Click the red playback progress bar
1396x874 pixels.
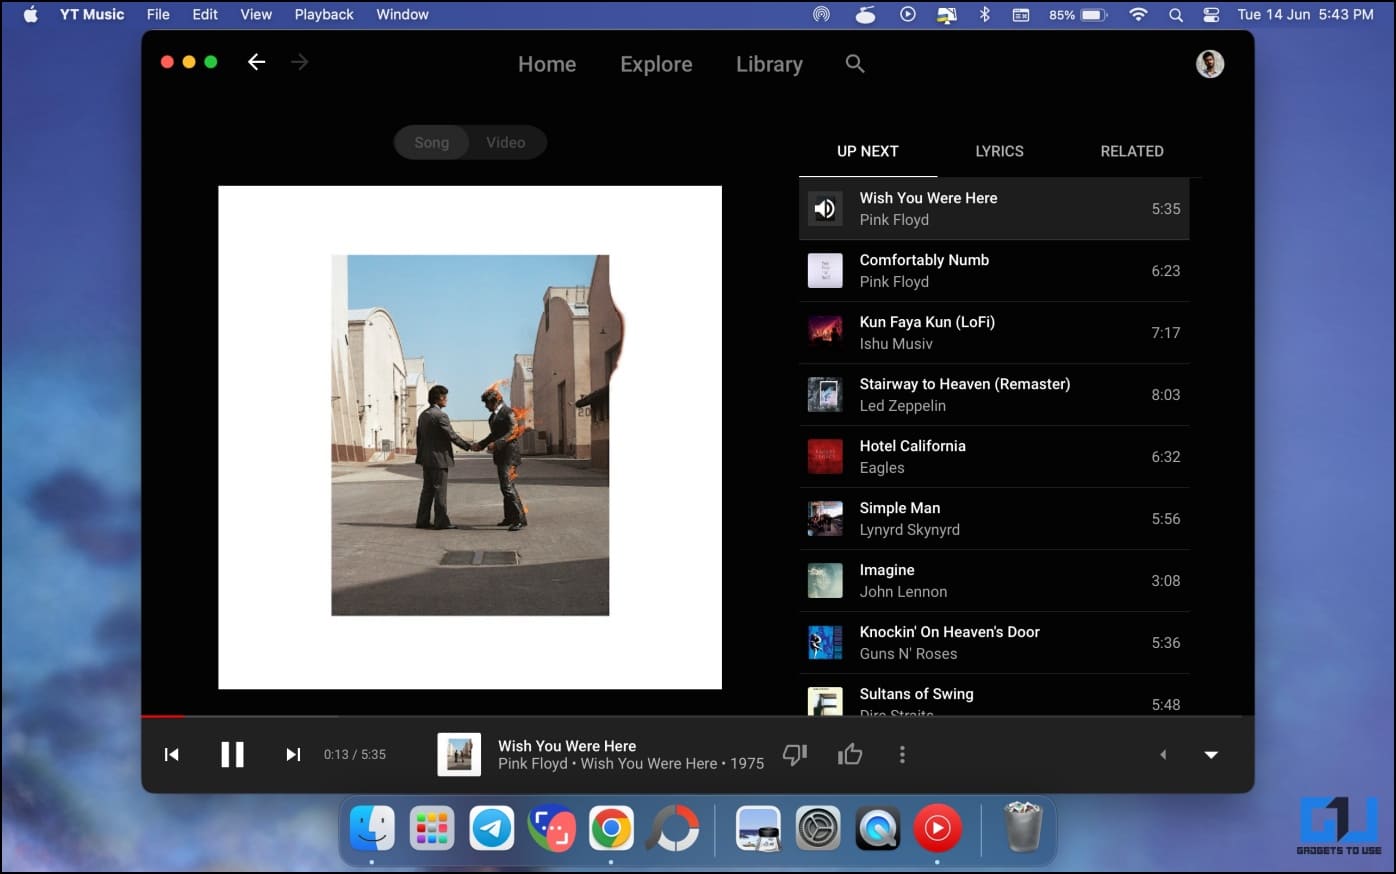coord(162,716)
